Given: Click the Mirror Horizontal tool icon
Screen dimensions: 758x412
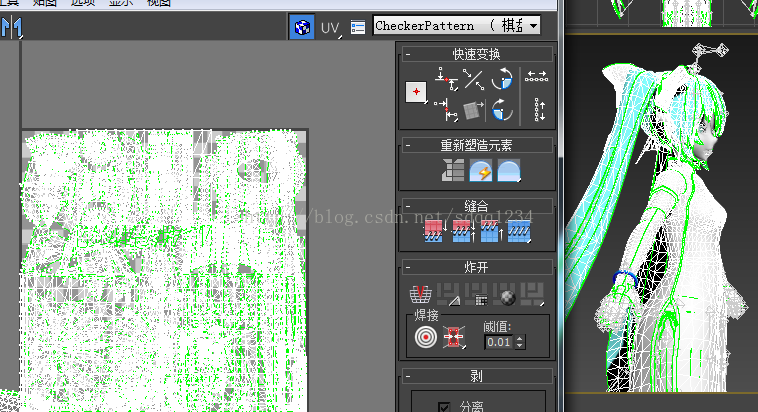Looking at the screenshot, I should [x=12, y=27].
